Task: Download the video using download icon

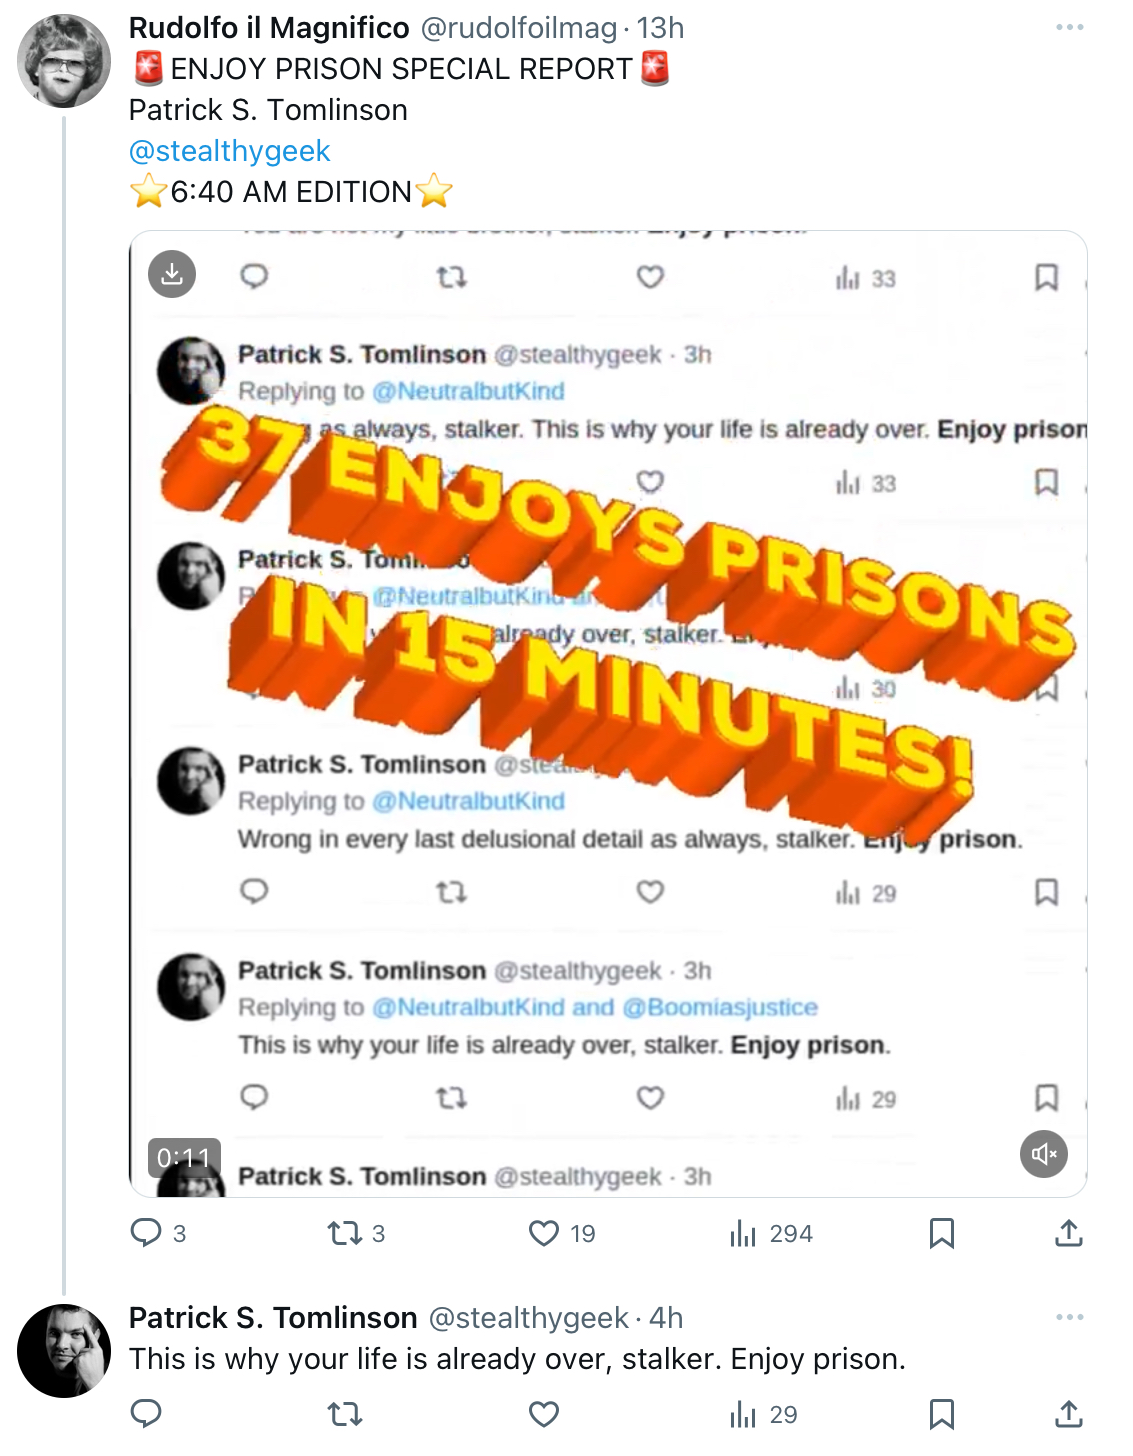Action: pyautogui.click(x=172, y=274)
